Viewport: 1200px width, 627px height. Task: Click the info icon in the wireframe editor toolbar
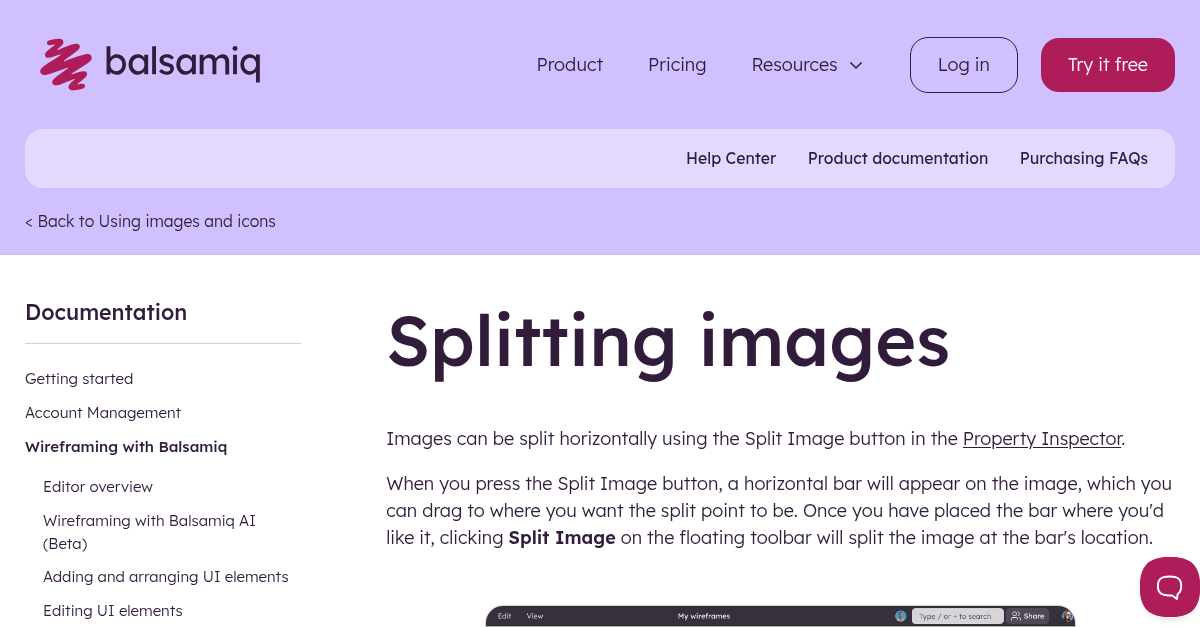point(901,616)
